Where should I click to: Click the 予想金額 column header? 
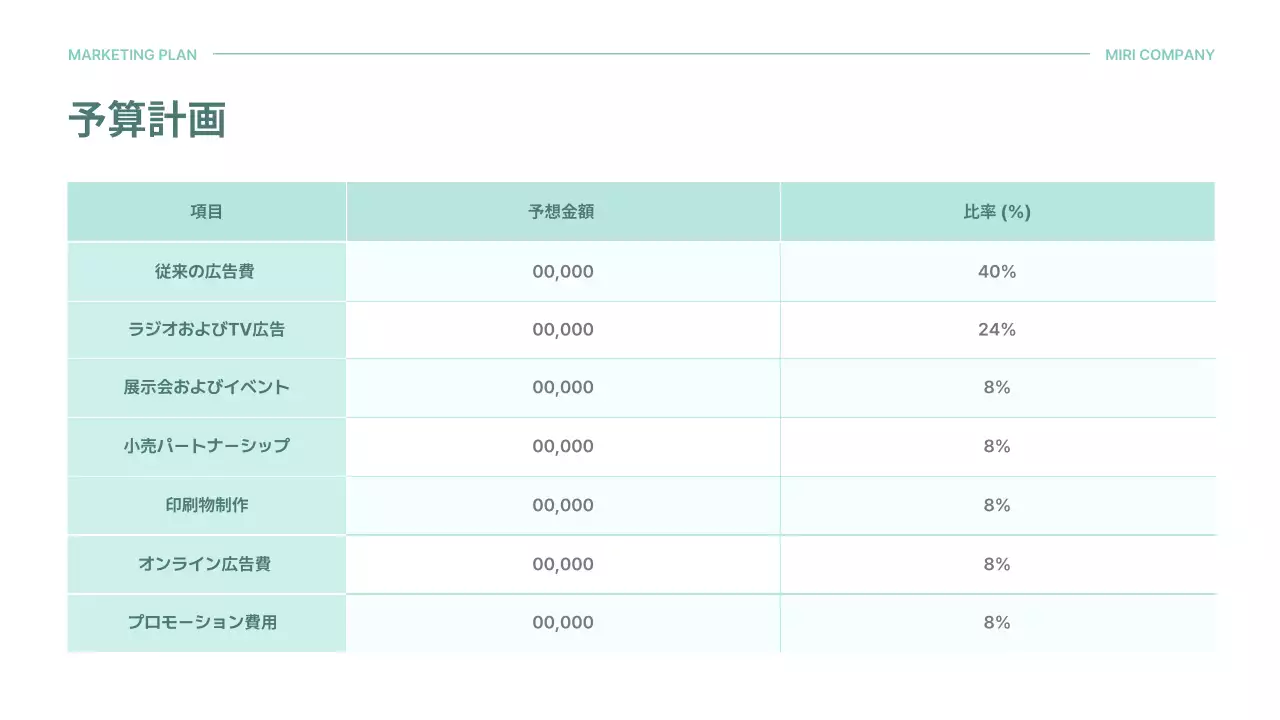coord(562,212)
